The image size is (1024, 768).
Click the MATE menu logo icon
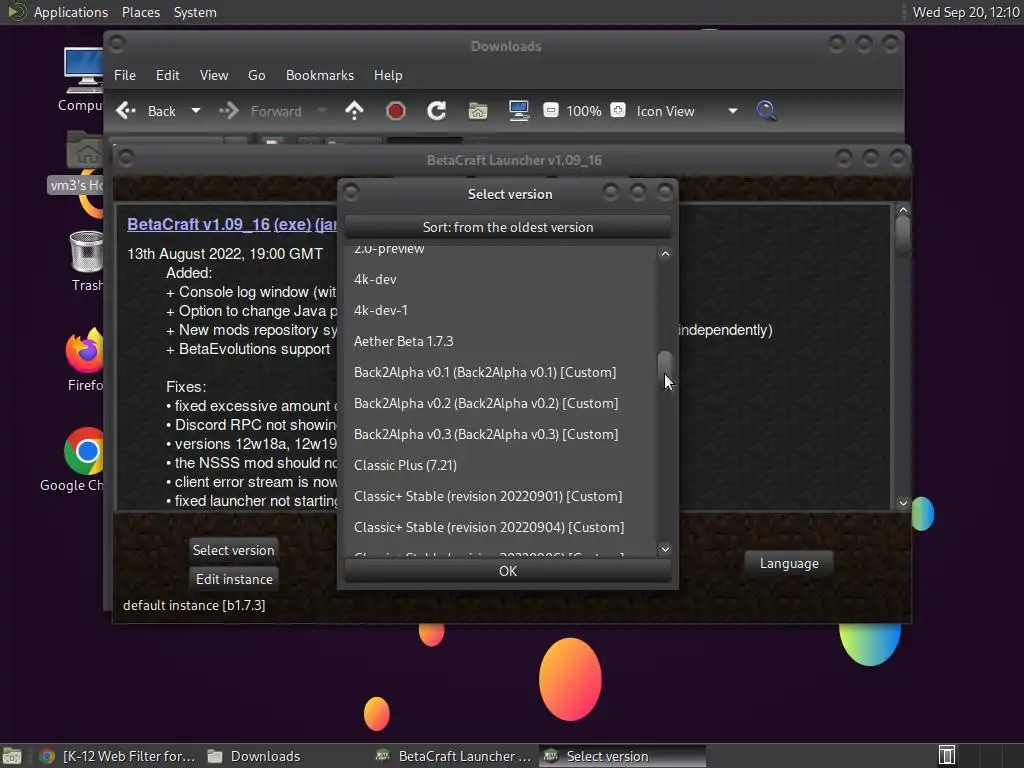click(16, 12)
